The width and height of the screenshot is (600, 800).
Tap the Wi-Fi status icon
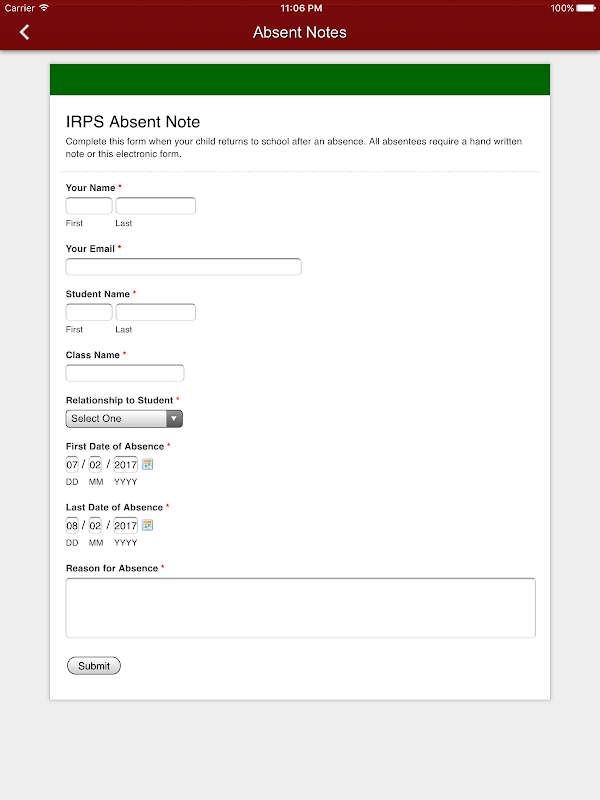click(44, 8)
